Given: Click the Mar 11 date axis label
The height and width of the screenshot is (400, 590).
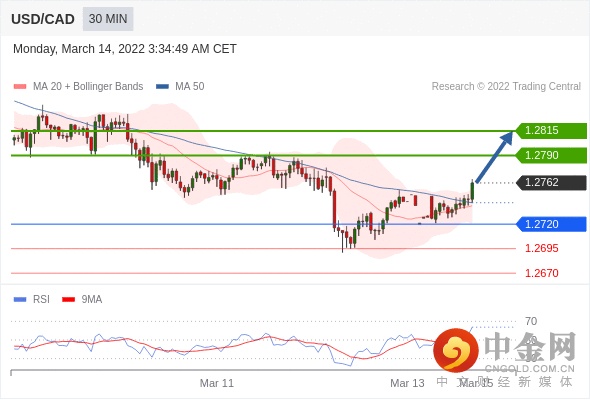Looking at the screenshot, I should pyautogui.click(x=217, y=383).
